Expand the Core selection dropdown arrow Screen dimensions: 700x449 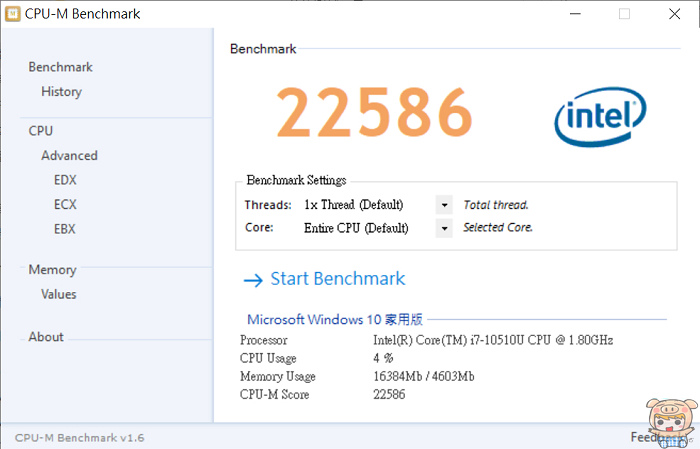444,228
